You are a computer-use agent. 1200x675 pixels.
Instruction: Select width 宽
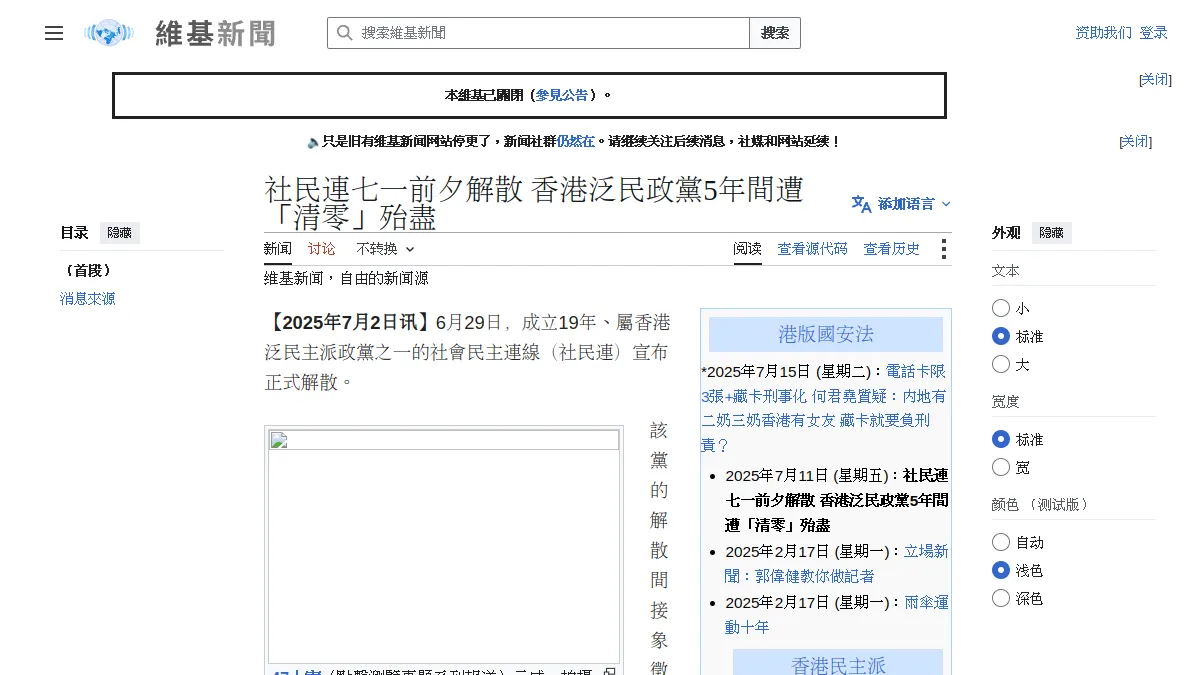[x=1001, y=467]
